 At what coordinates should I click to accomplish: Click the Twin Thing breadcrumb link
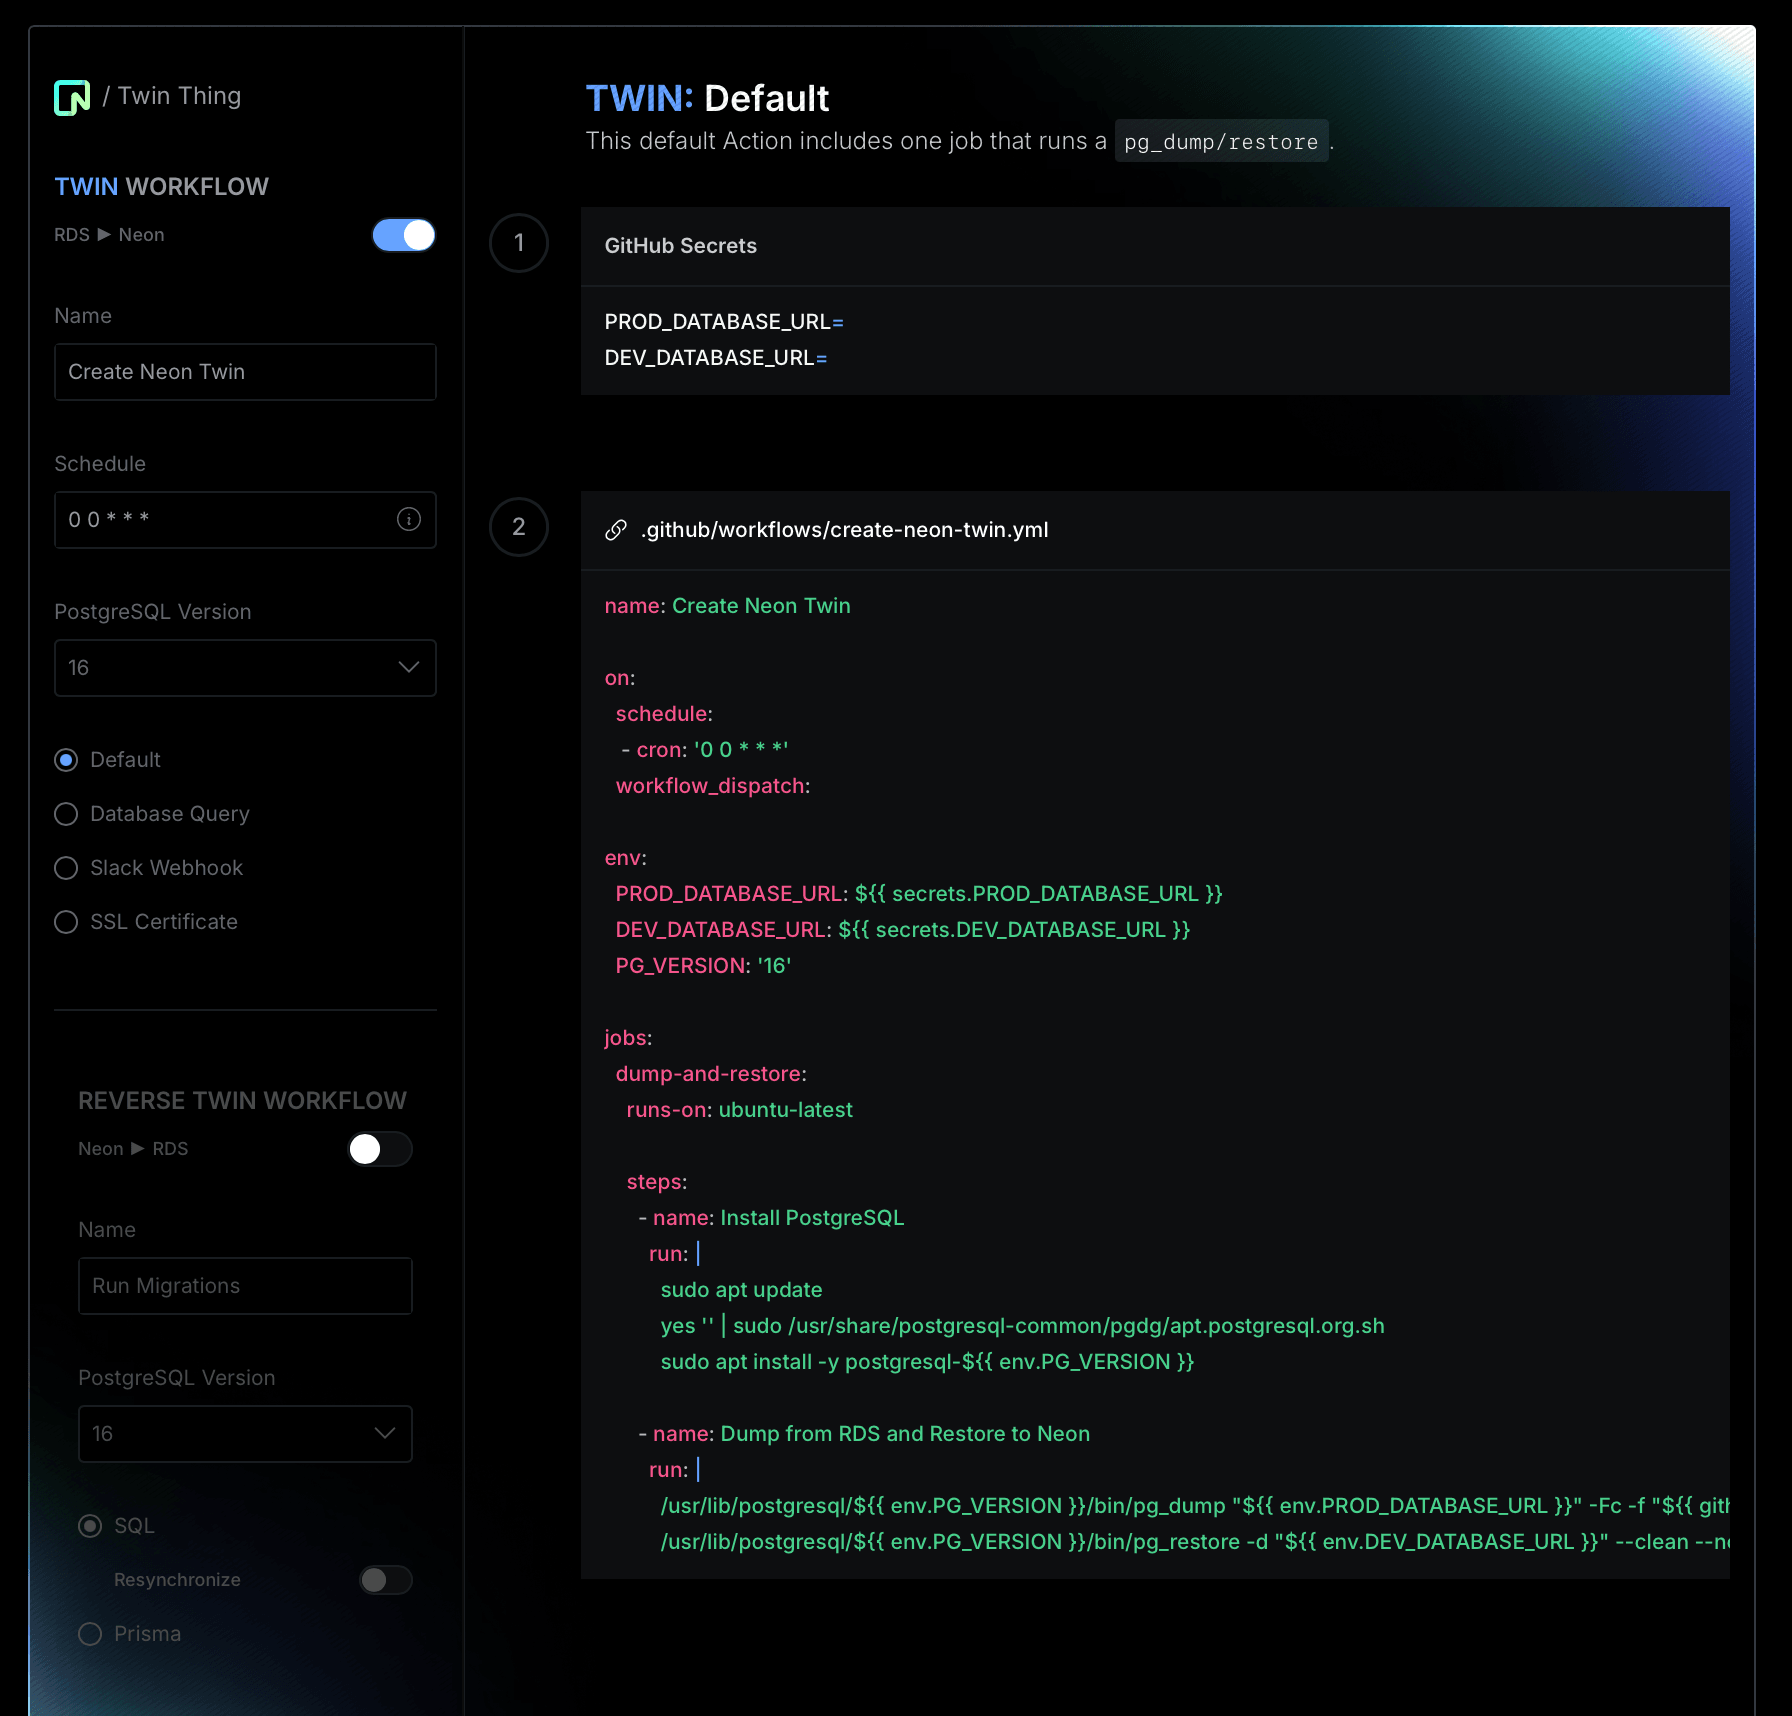[x=179, y=96]
